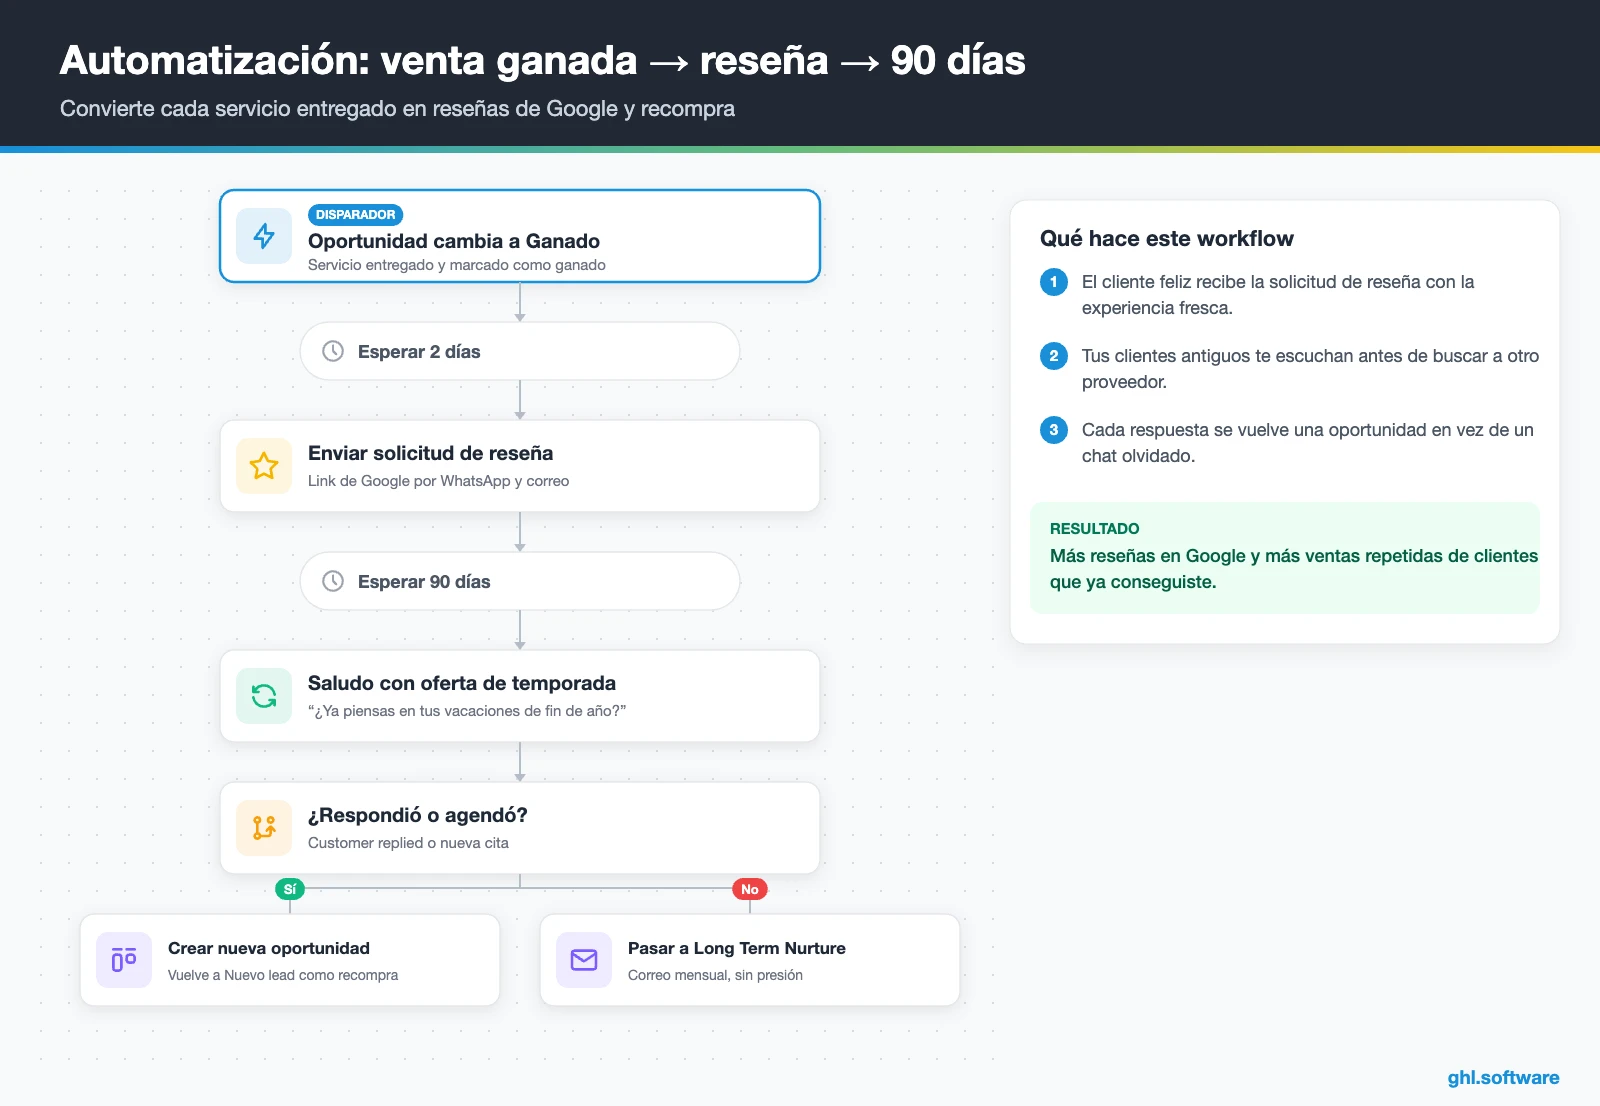Click the Saludo con oferta de temporada title
This screenshot has width=1600, height=1106.
coord(462,683)
